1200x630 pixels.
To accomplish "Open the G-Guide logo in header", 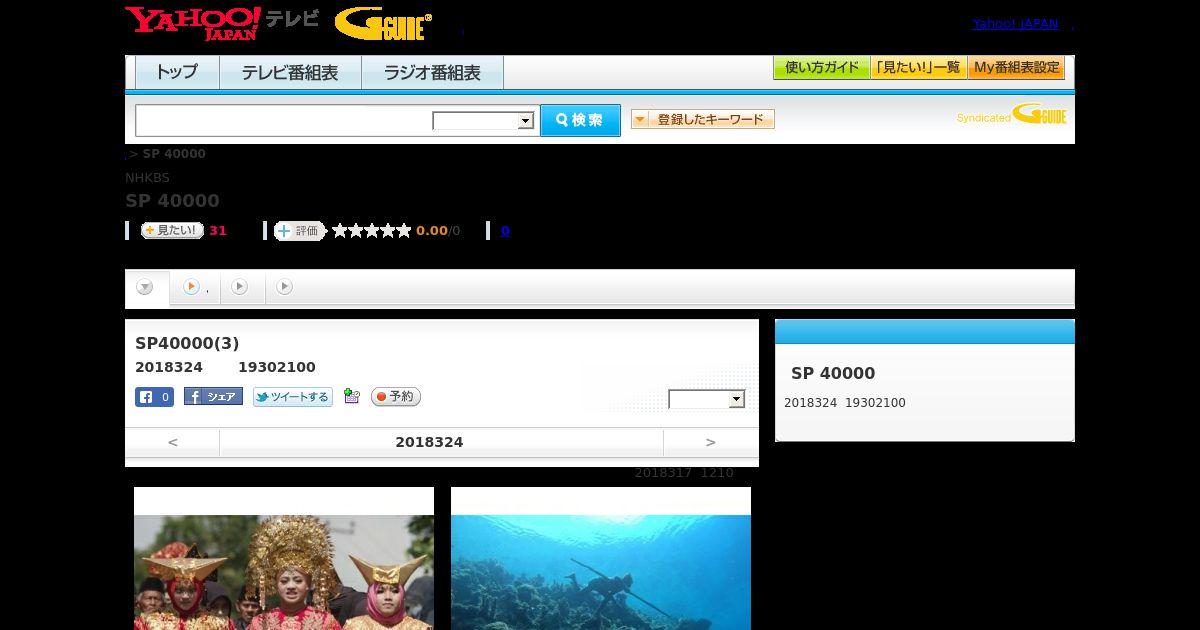I will tap(383, 24).
